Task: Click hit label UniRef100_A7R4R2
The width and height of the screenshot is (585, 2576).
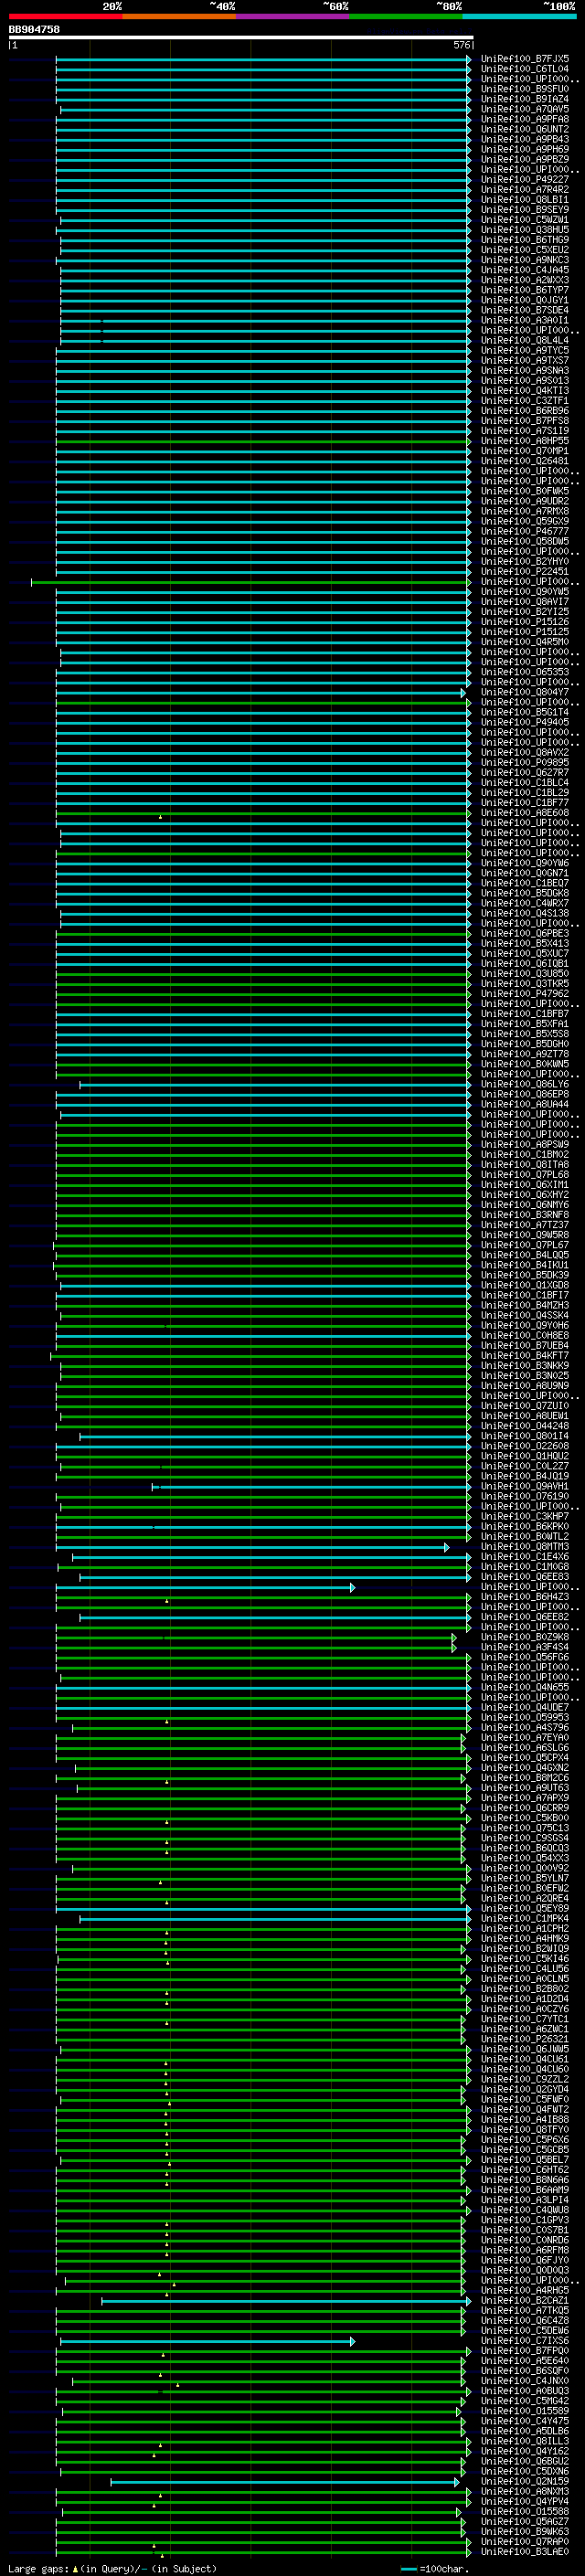Action: (525, 189)
